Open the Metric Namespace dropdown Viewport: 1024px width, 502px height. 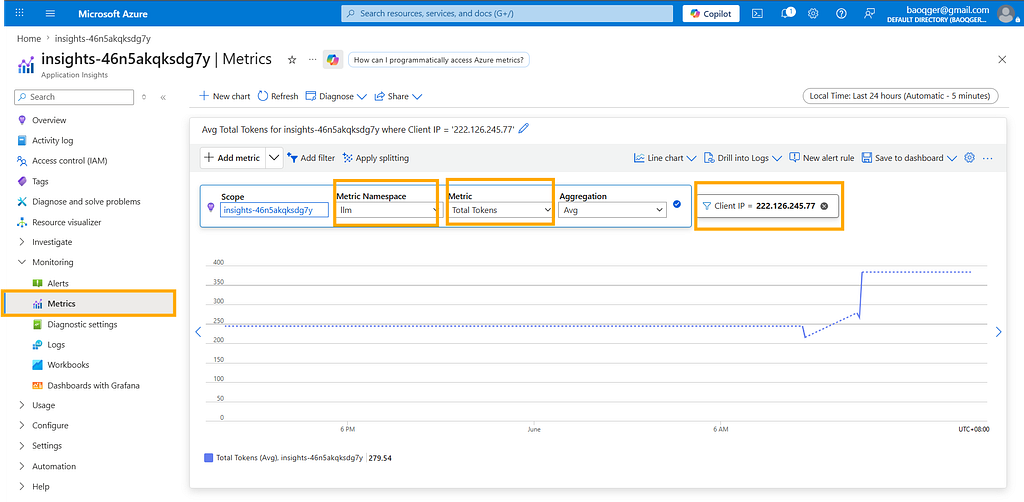coord(389,210)
